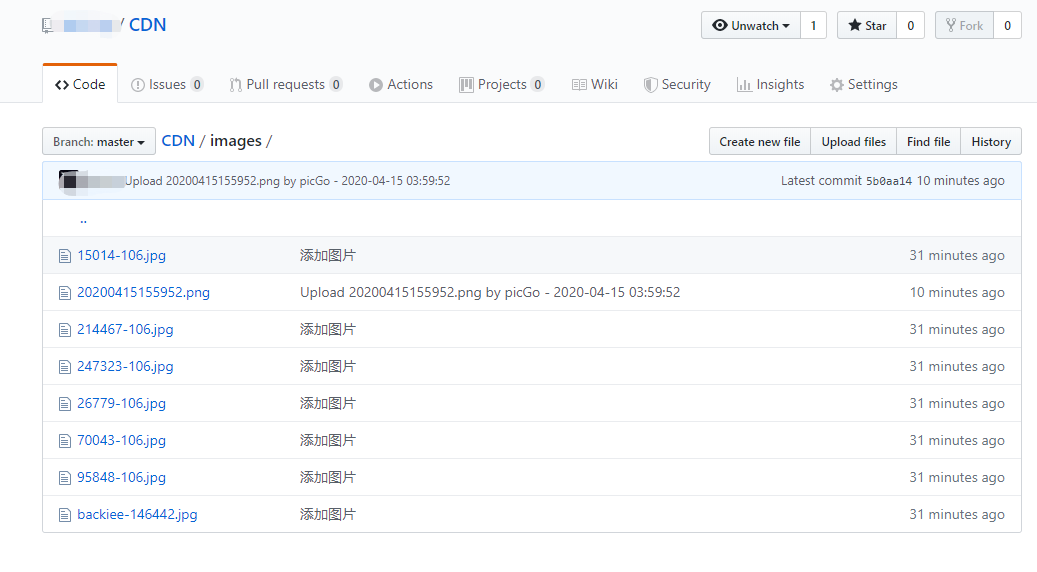Click file icon beside 247323-106.jpg

pos(64,367)
